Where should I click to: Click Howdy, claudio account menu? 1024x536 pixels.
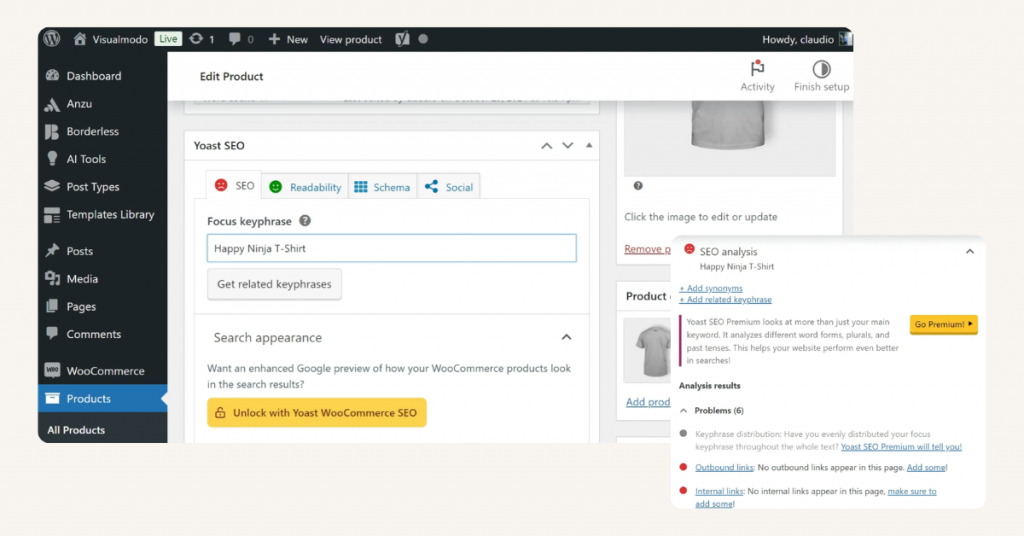807,39
